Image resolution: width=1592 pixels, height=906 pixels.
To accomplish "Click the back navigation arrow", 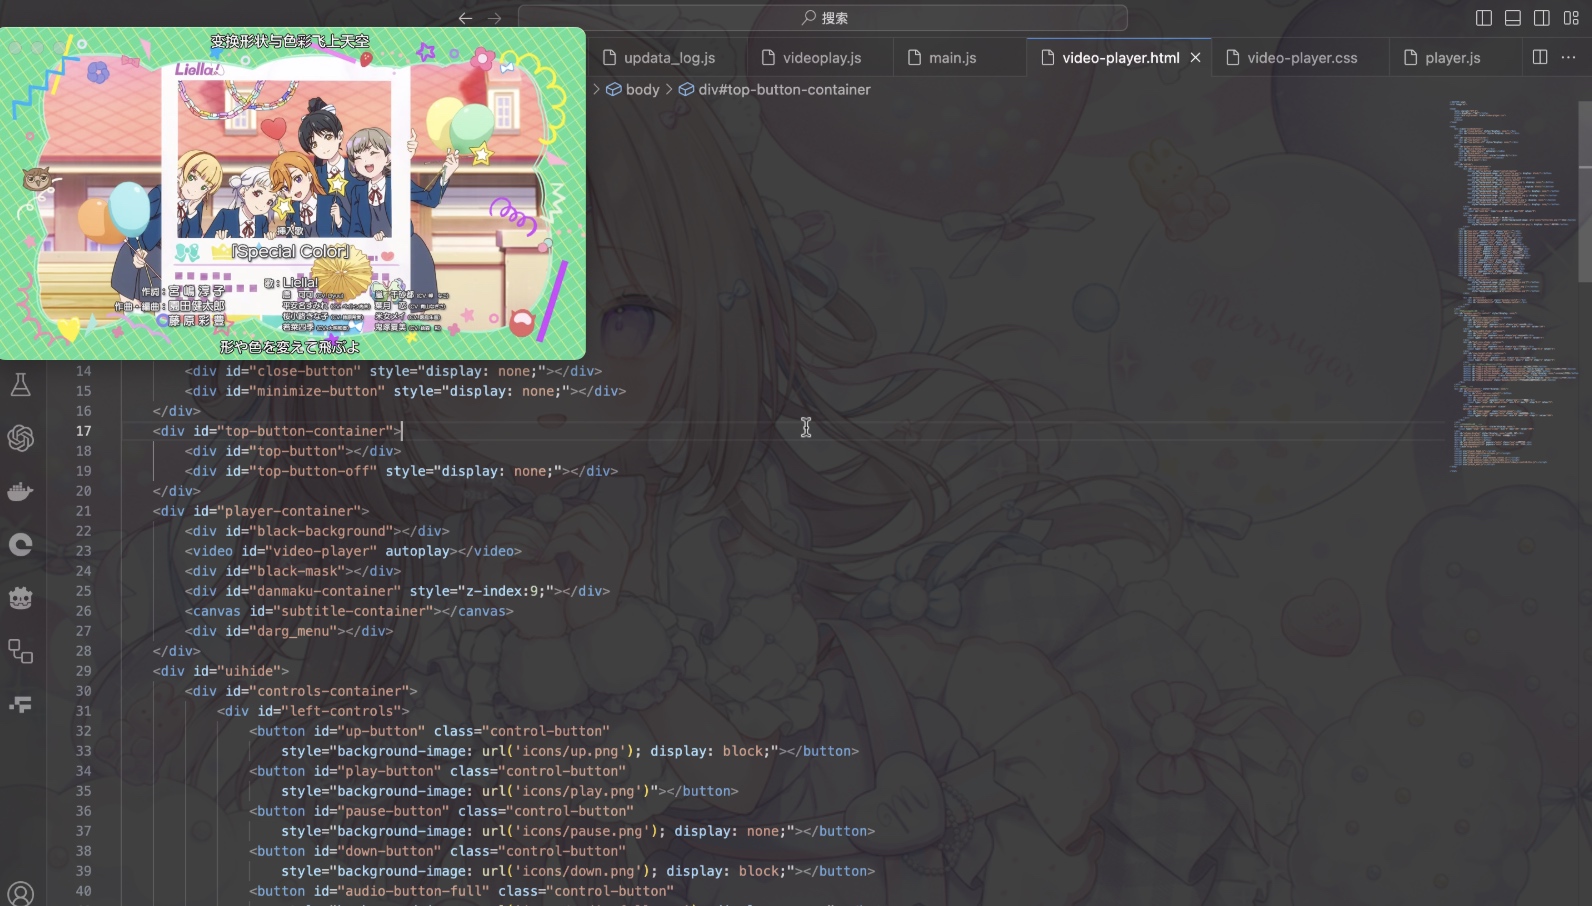I will [465, 18].
